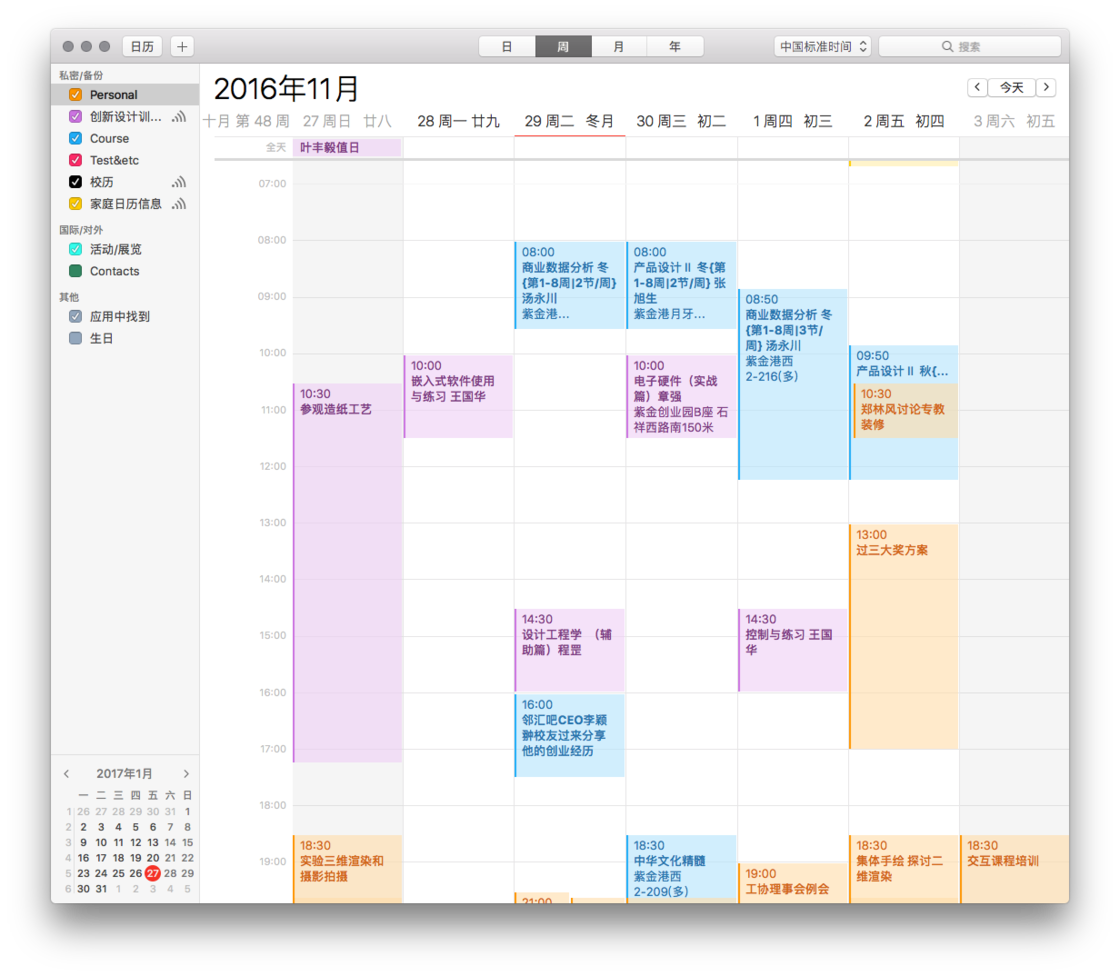The height and width of the screenshot is (976, 1120).
Task: Go to previous week arrow
Action: point(977,87)
